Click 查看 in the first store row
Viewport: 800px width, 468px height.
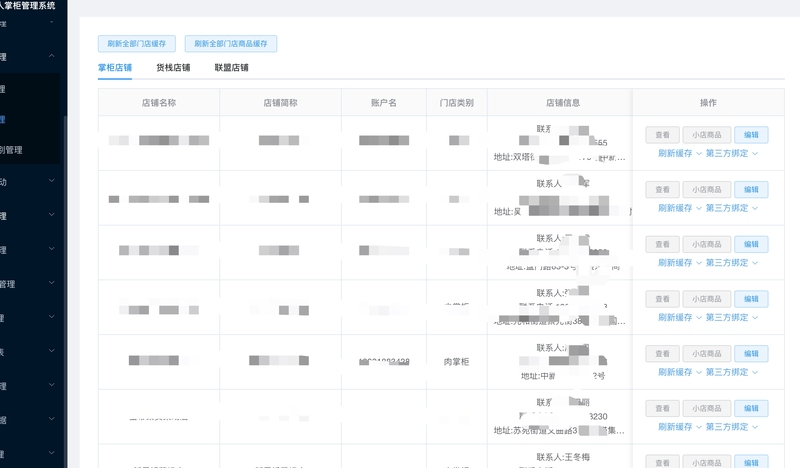pos(662,134)
